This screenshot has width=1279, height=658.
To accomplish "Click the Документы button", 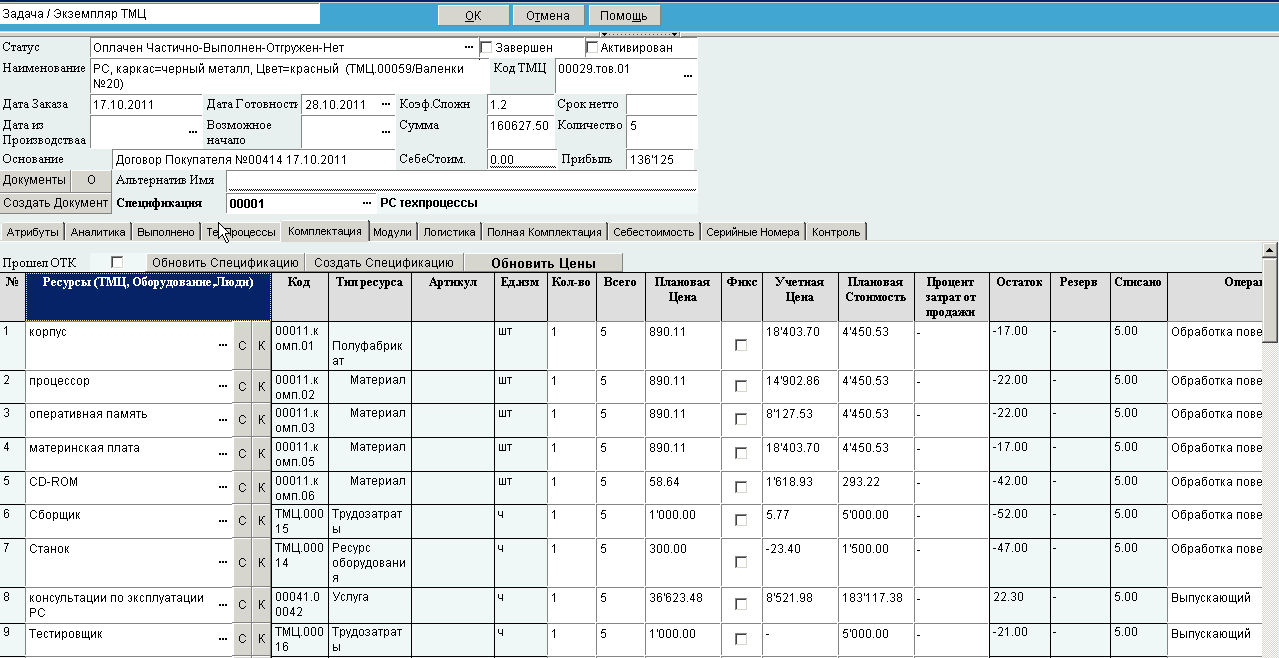I will (35, 180).
